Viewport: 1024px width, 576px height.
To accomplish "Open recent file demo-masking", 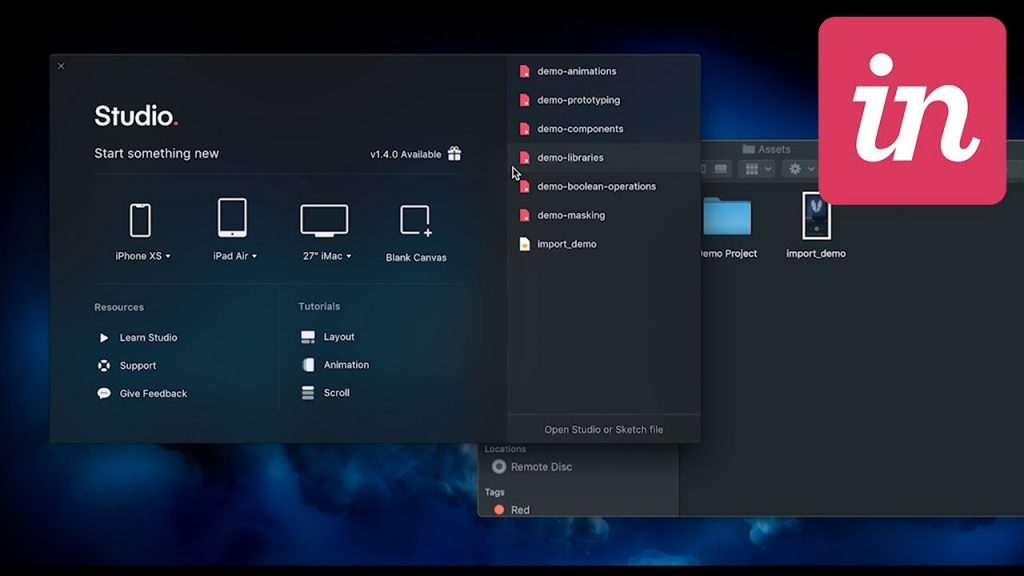I will 603,215.
